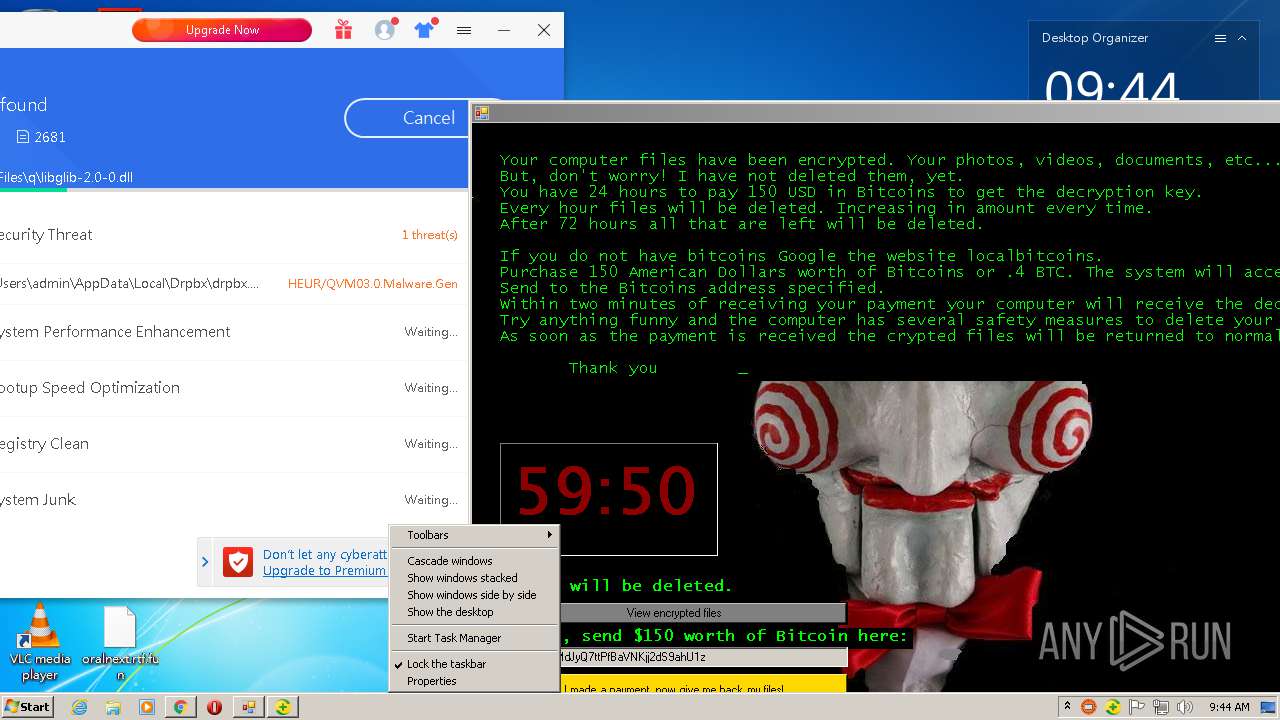The width and height of the screenshot is (1280, 720).
Task: Select Cascade windows menu entry
Action: pos(474,561)
